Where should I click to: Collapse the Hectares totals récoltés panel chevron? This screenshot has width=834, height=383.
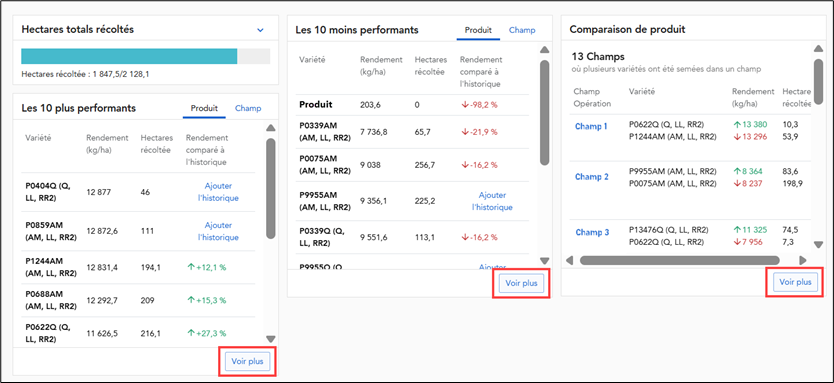(260, 30)
